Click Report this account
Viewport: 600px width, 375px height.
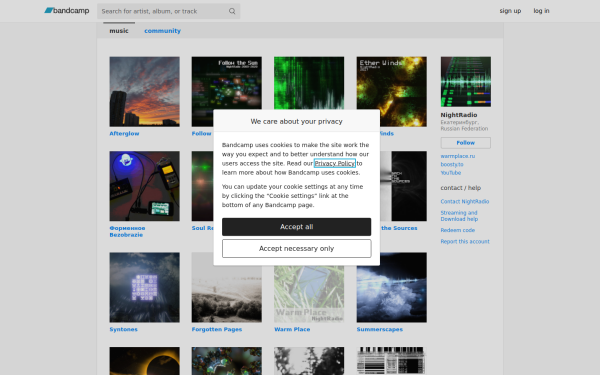tap(465, 241)
